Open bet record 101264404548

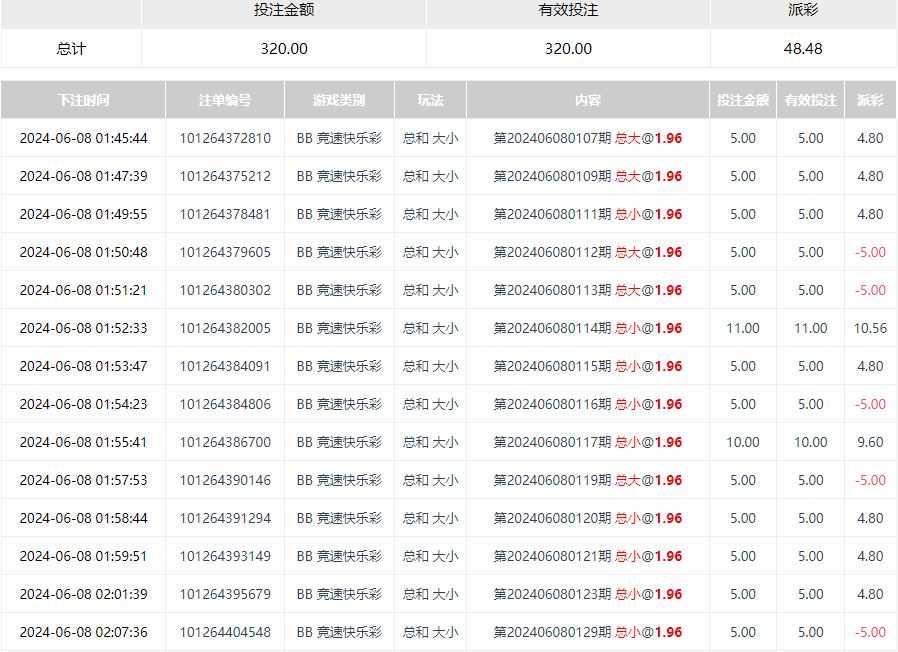(x=224, y=632)
